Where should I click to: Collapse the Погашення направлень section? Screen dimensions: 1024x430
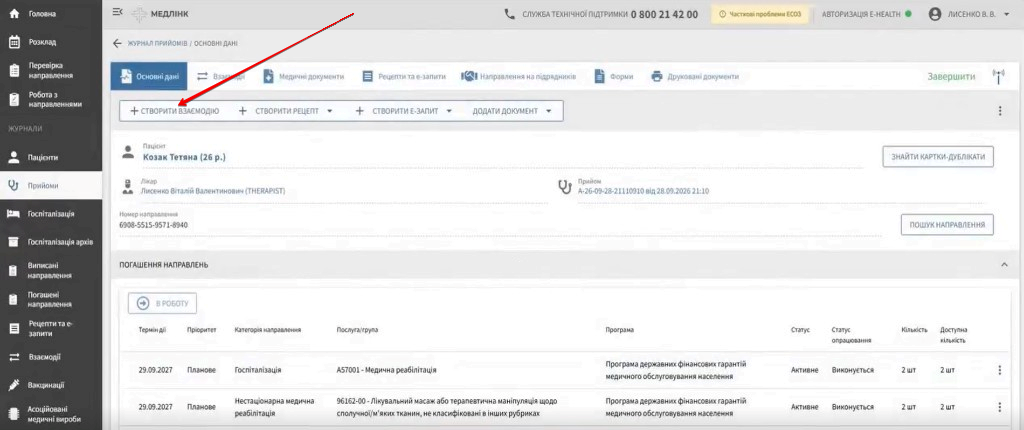pos(1004,265)
